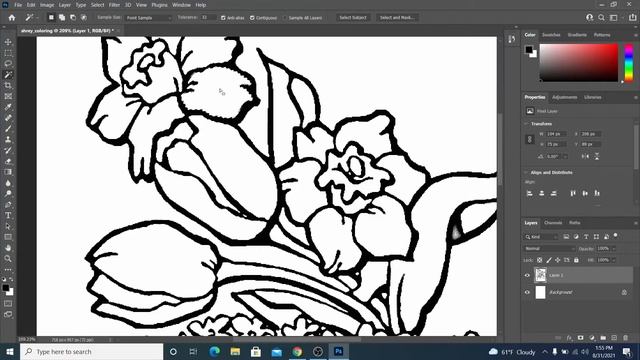Image resolution: width=640 pixels, height=360 pixels.
Task: Switch to the Swatches tab
Action: (551, 35)
